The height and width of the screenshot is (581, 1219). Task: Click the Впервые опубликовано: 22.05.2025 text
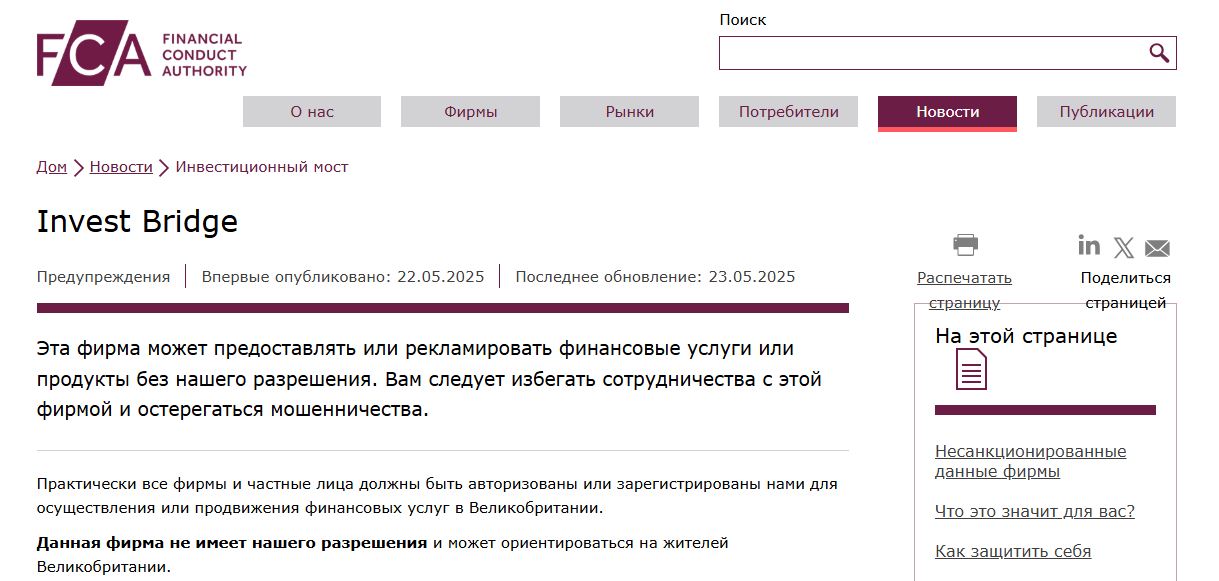coord(343,277)
